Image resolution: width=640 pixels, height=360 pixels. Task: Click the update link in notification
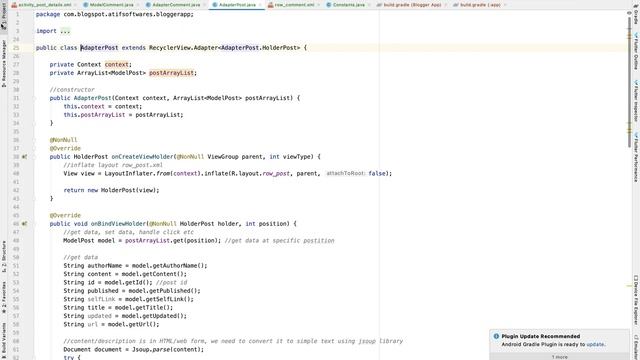(x=595, y=344)
